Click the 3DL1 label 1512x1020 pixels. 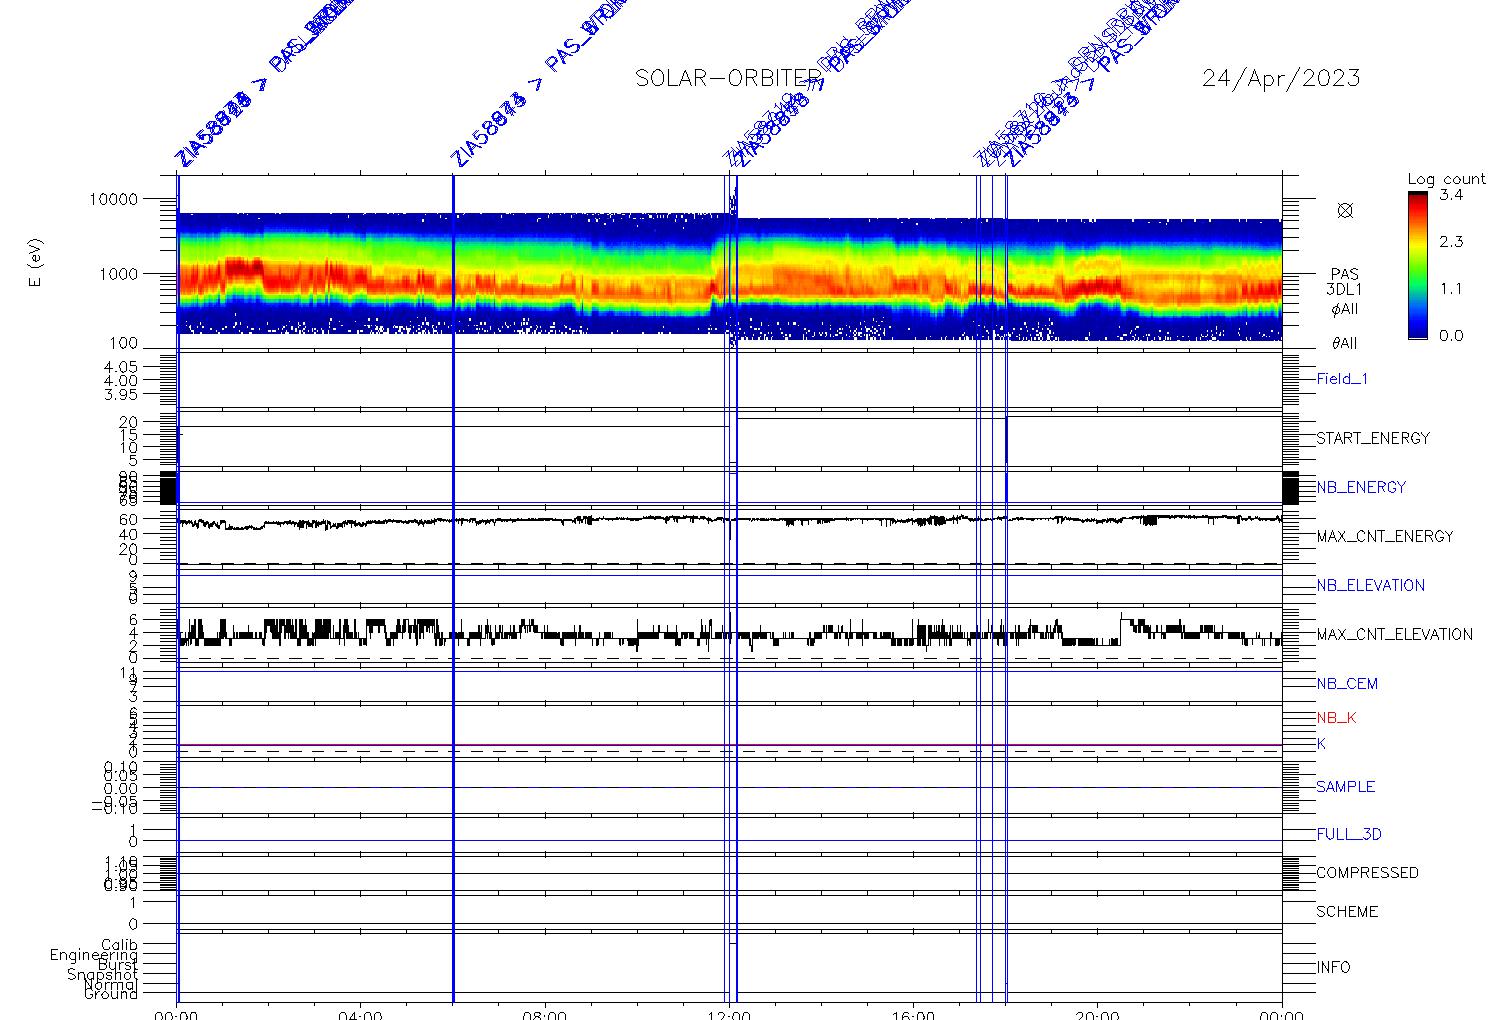[1344, 290]
